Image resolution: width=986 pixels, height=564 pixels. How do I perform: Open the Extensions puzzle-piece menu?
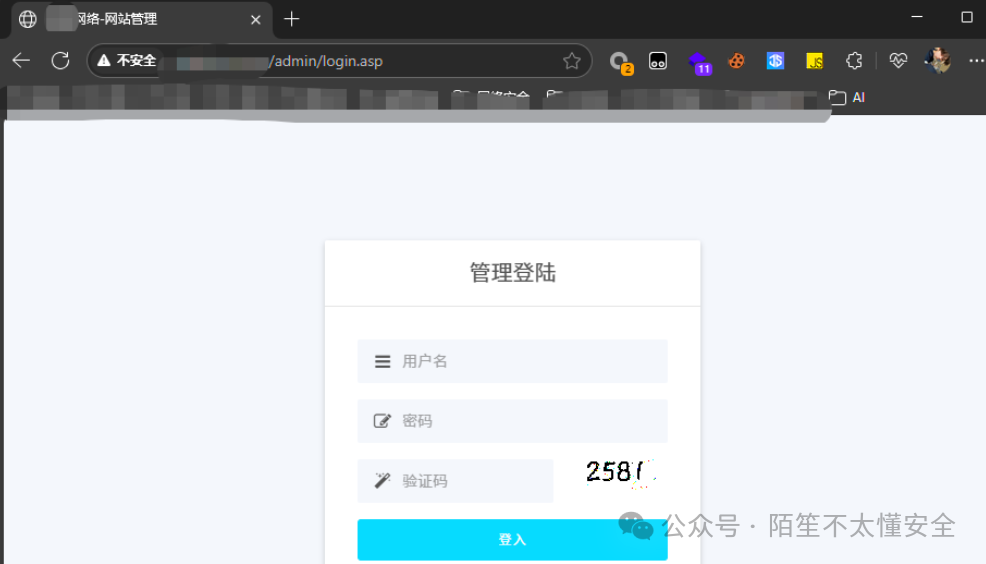(x=854, y=61)
